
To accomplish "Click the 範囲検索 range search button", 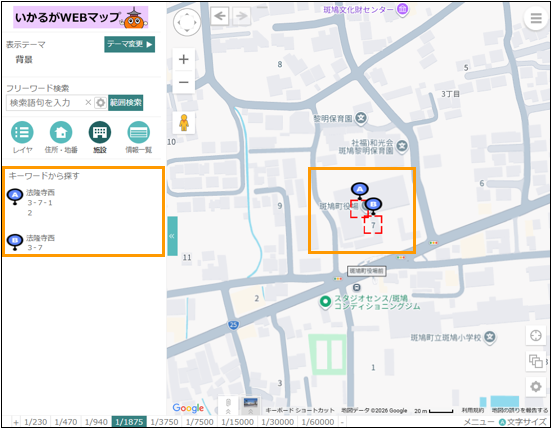I will pos(125,103).
